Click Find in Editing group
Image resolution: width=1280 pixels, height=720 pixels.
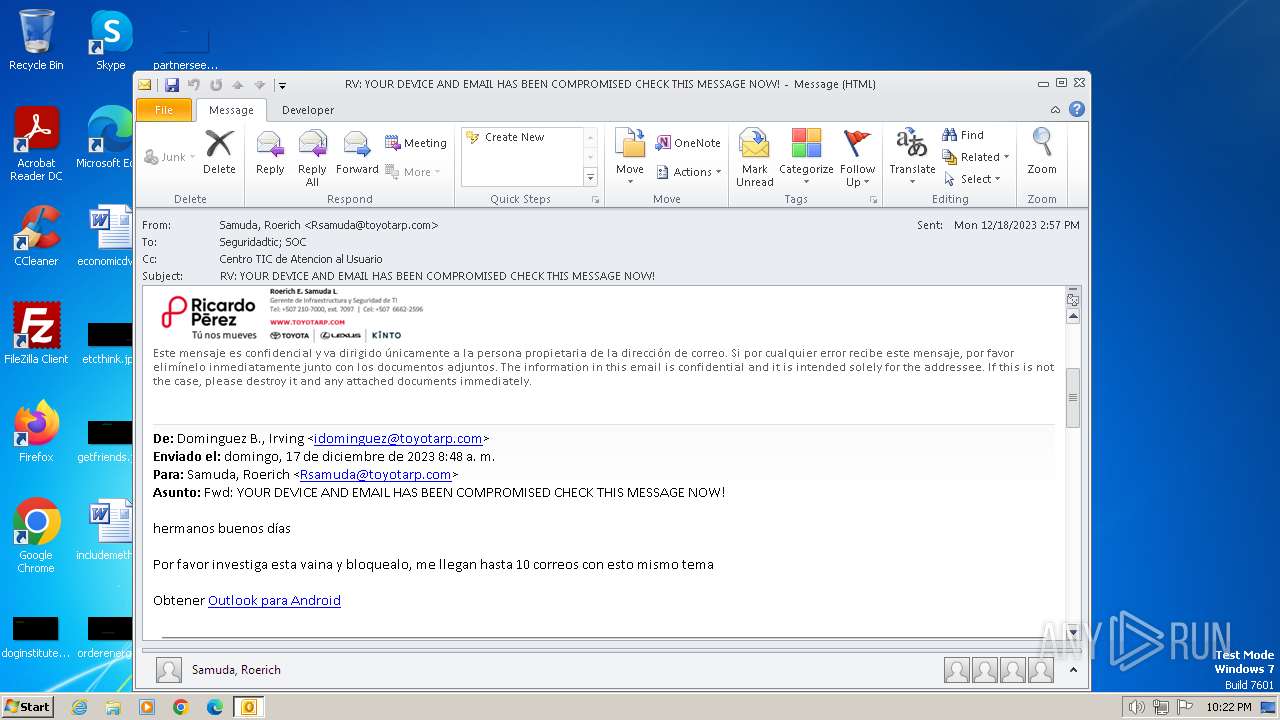click(963, 135)
